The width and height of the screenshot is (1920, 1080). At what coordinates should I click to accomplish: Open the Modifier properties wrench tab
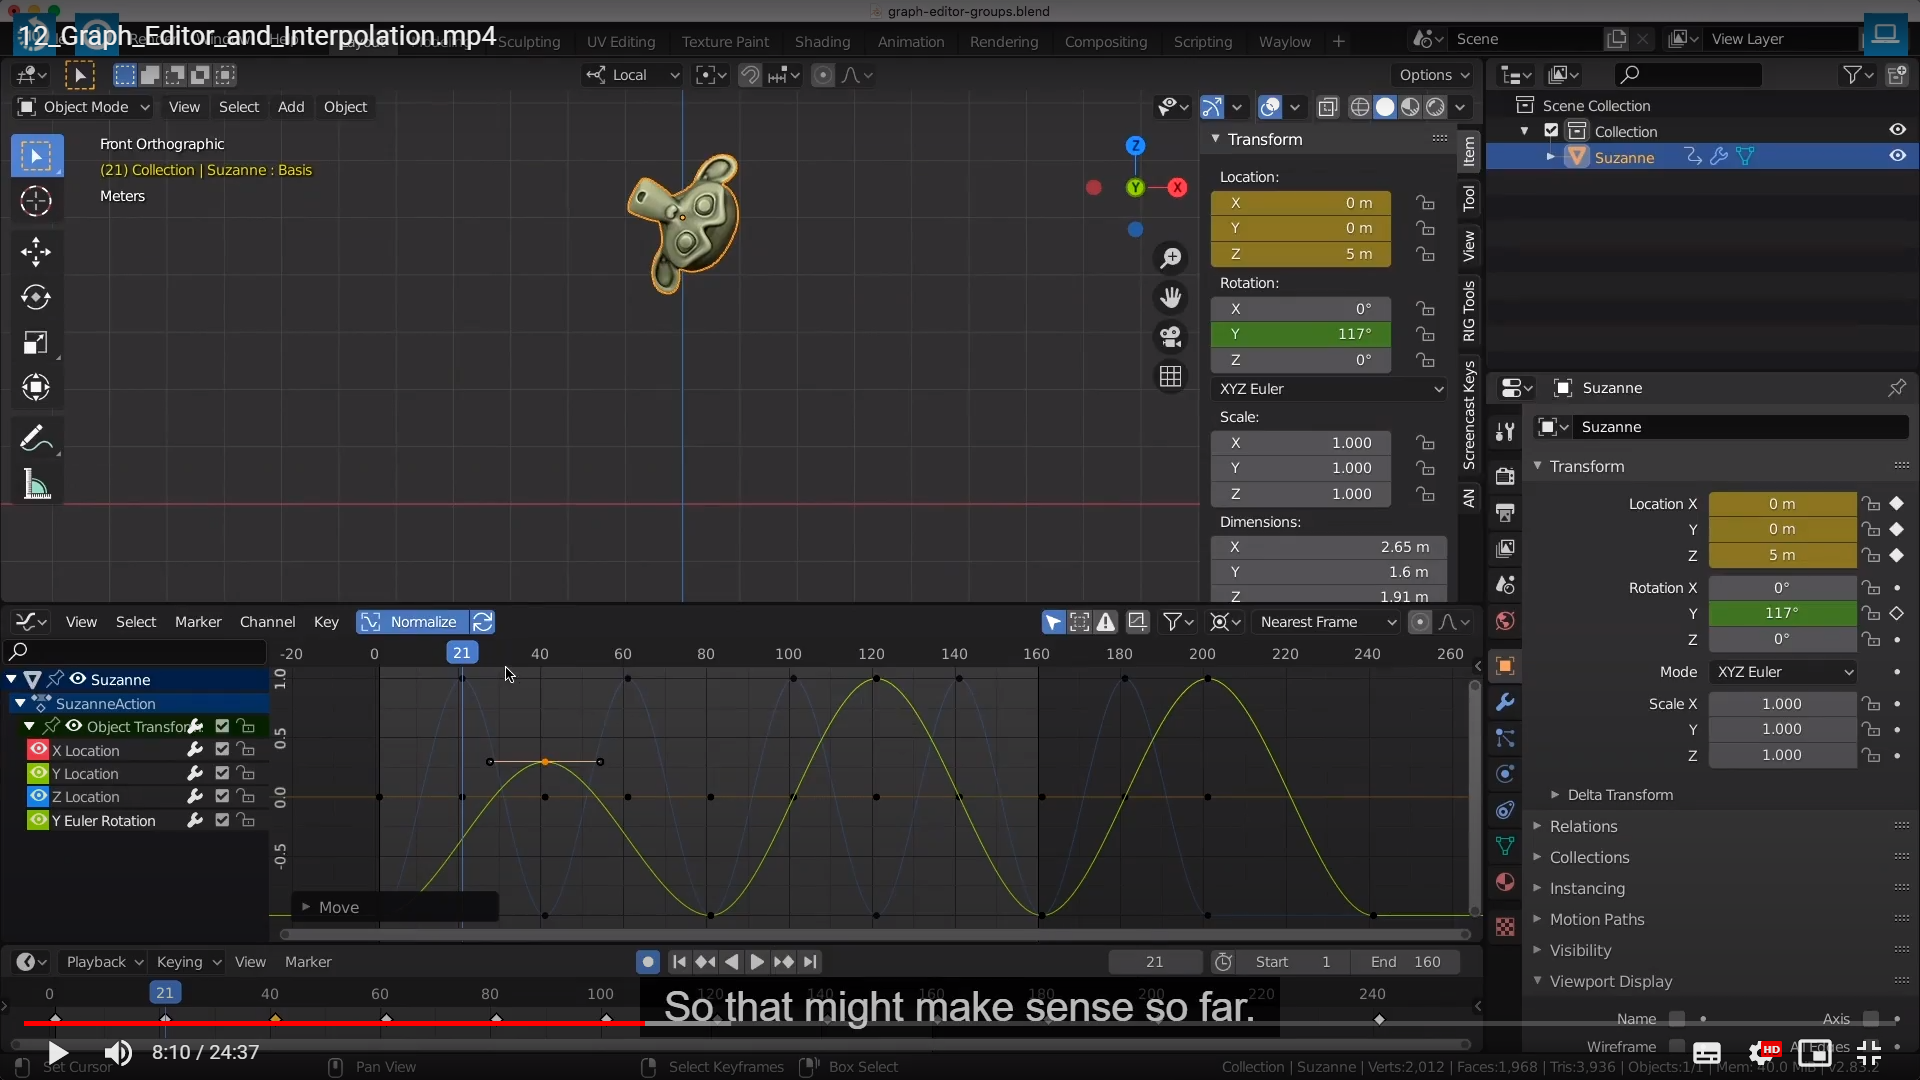click(x=1505, y=702)
